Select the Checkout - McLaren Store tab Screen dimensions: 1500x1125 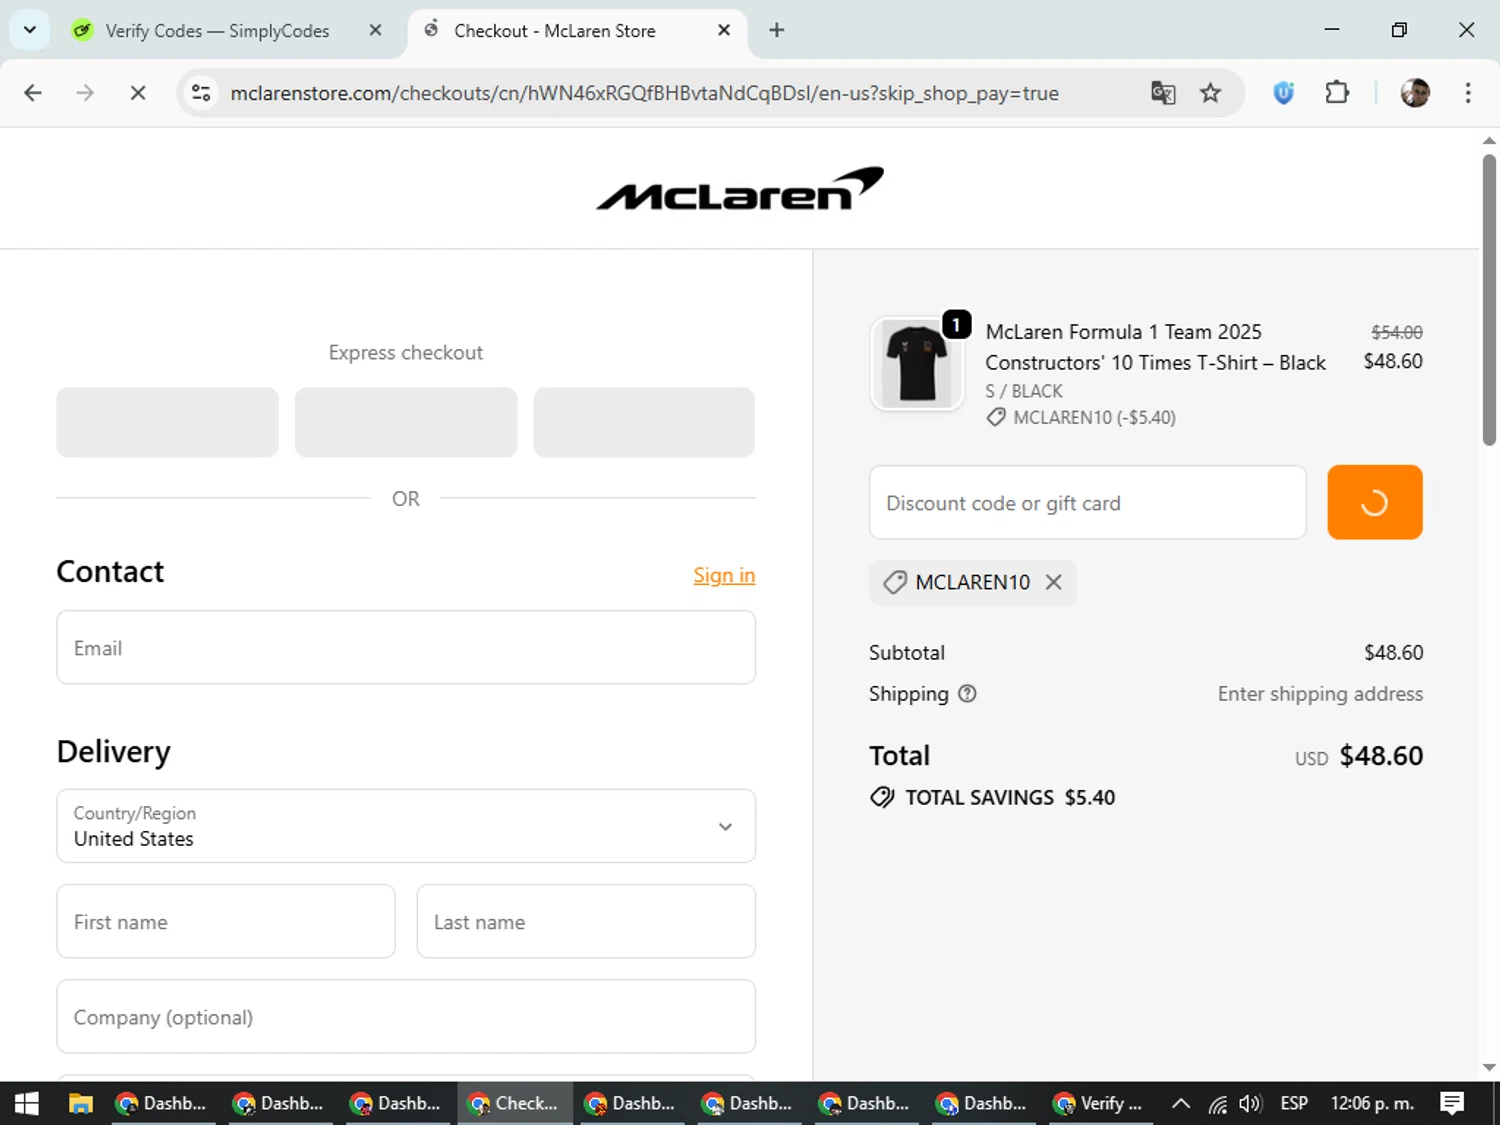(556, 31)
